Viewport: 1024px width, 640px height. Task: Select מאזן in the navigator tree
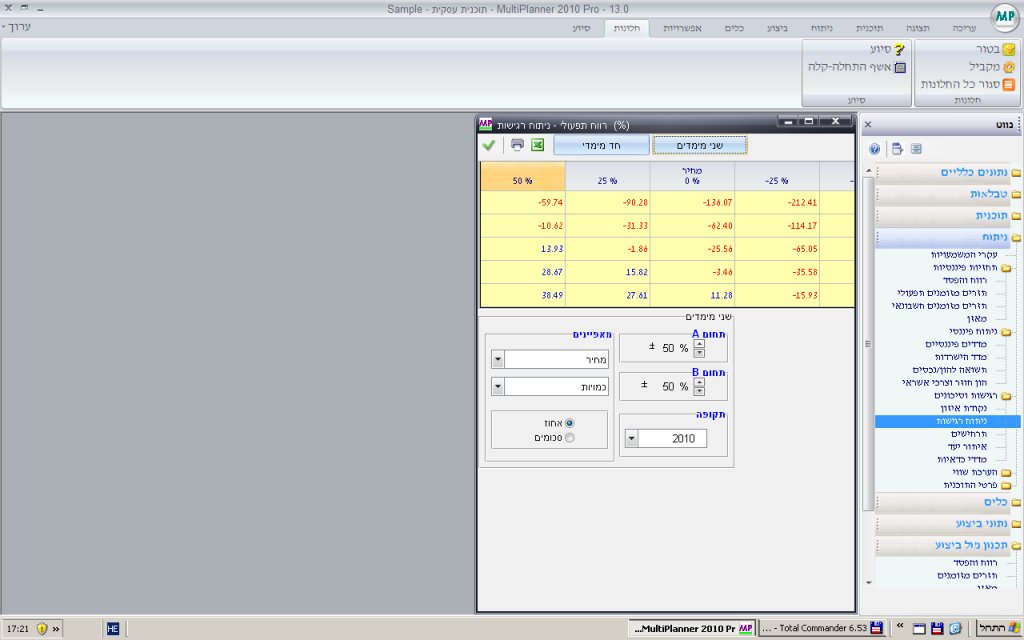click(x=977, y=319)
